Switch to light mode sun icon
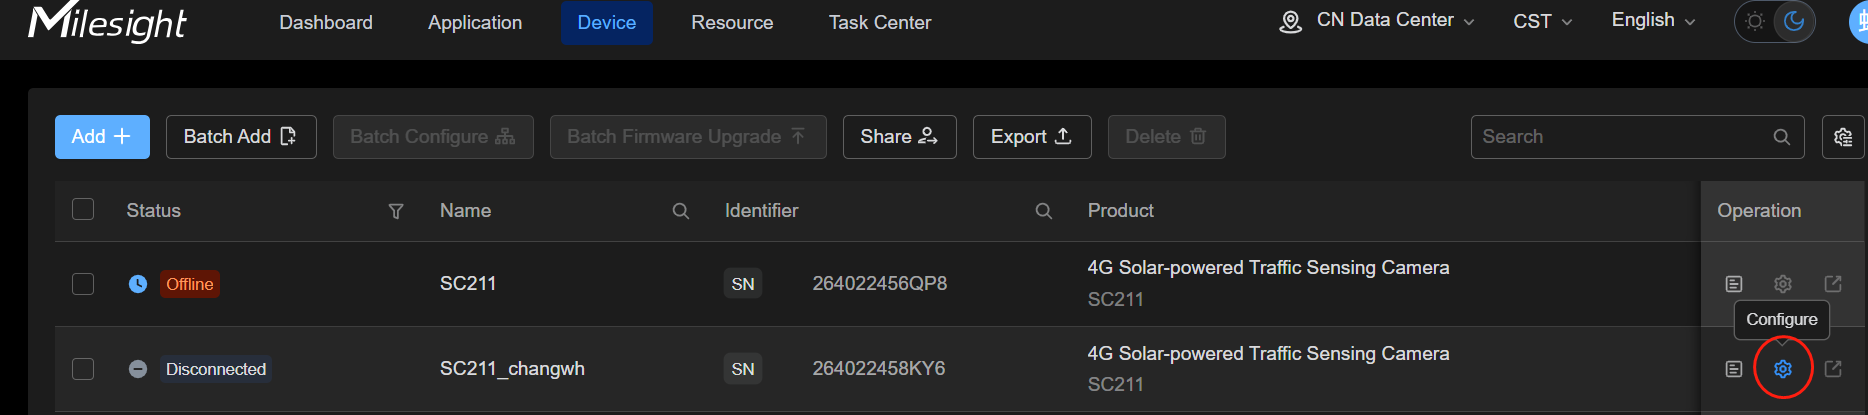1868x415 pixels. click(1755, 21)
